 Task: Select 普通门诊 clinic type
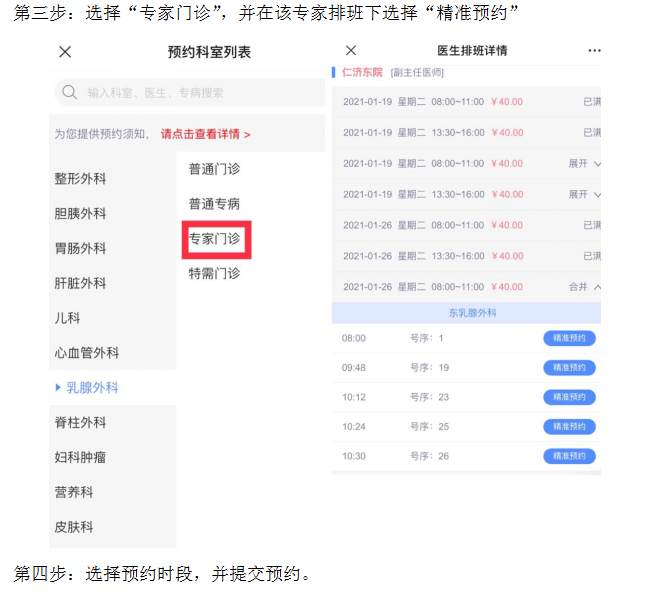(x=215, y=169)
